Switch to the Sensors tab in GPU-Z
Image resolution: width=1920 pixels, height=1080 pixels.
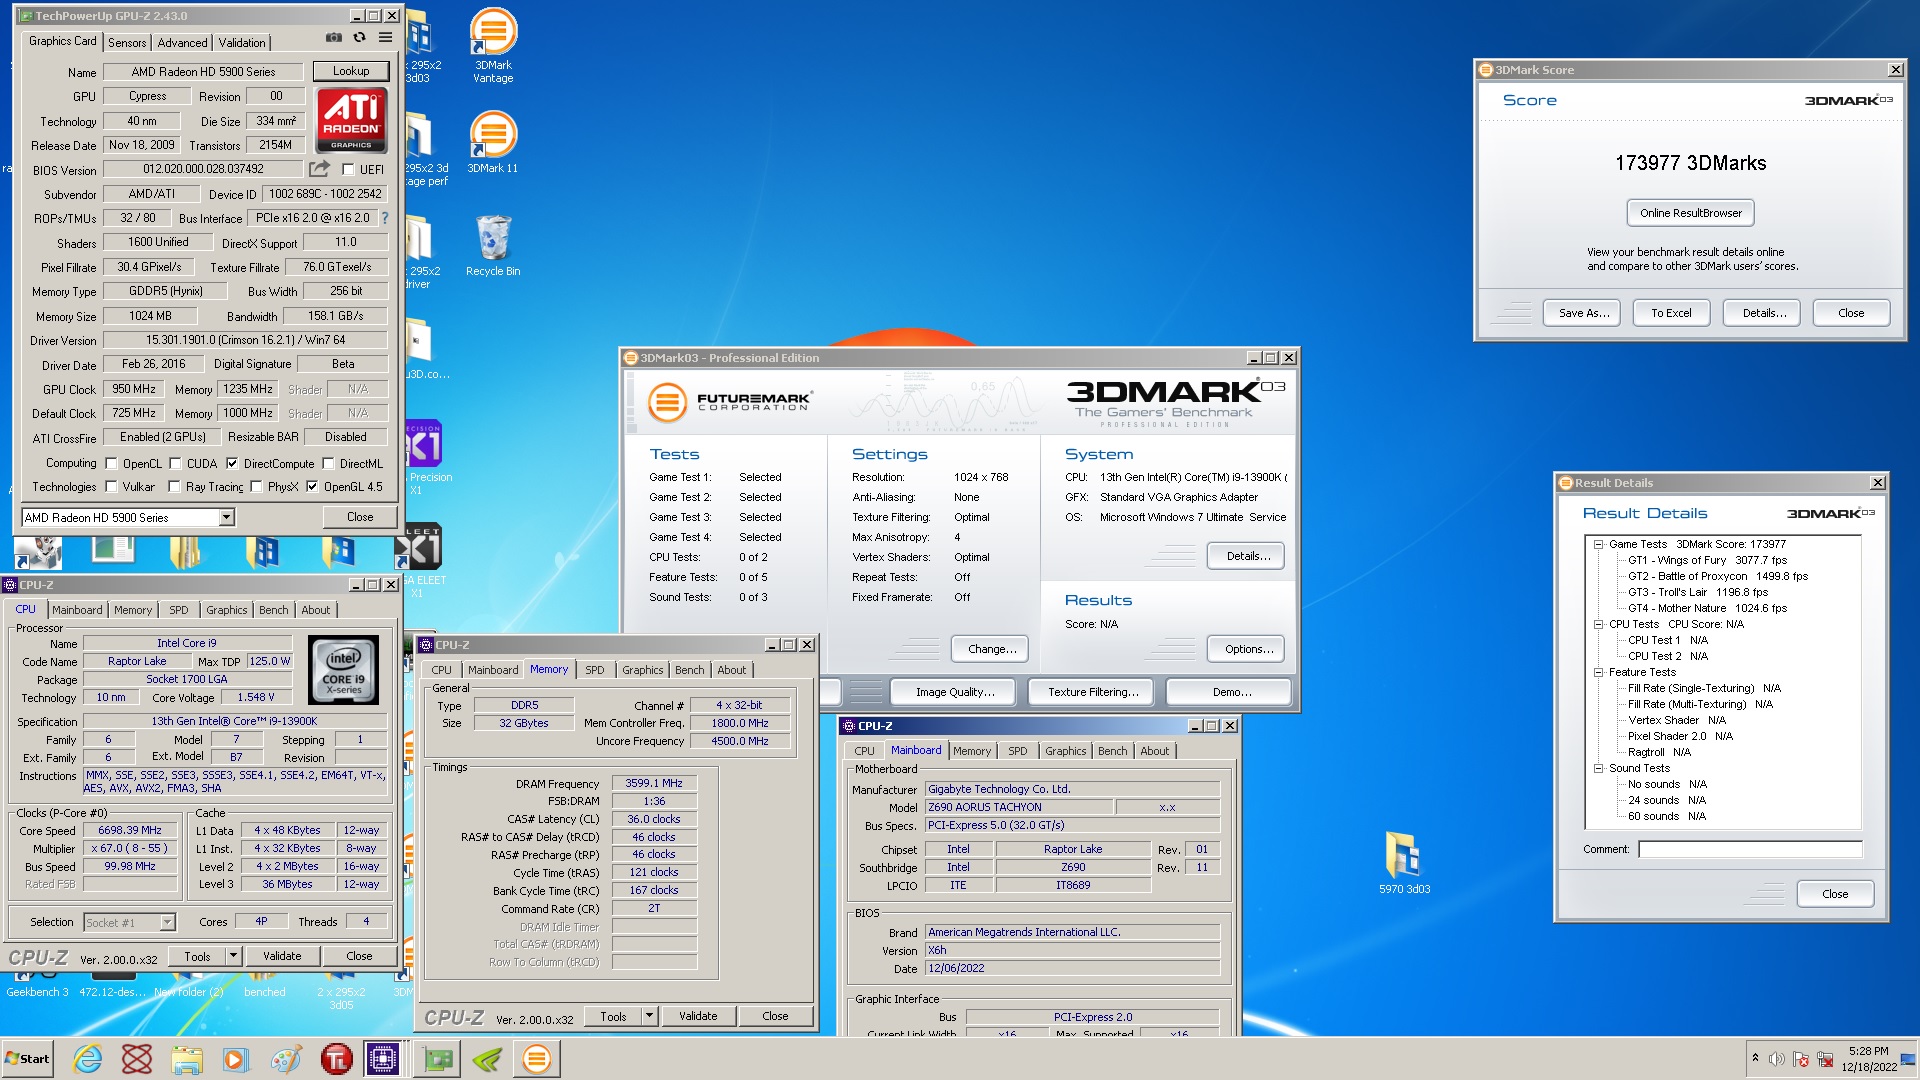tap(127, 43)
